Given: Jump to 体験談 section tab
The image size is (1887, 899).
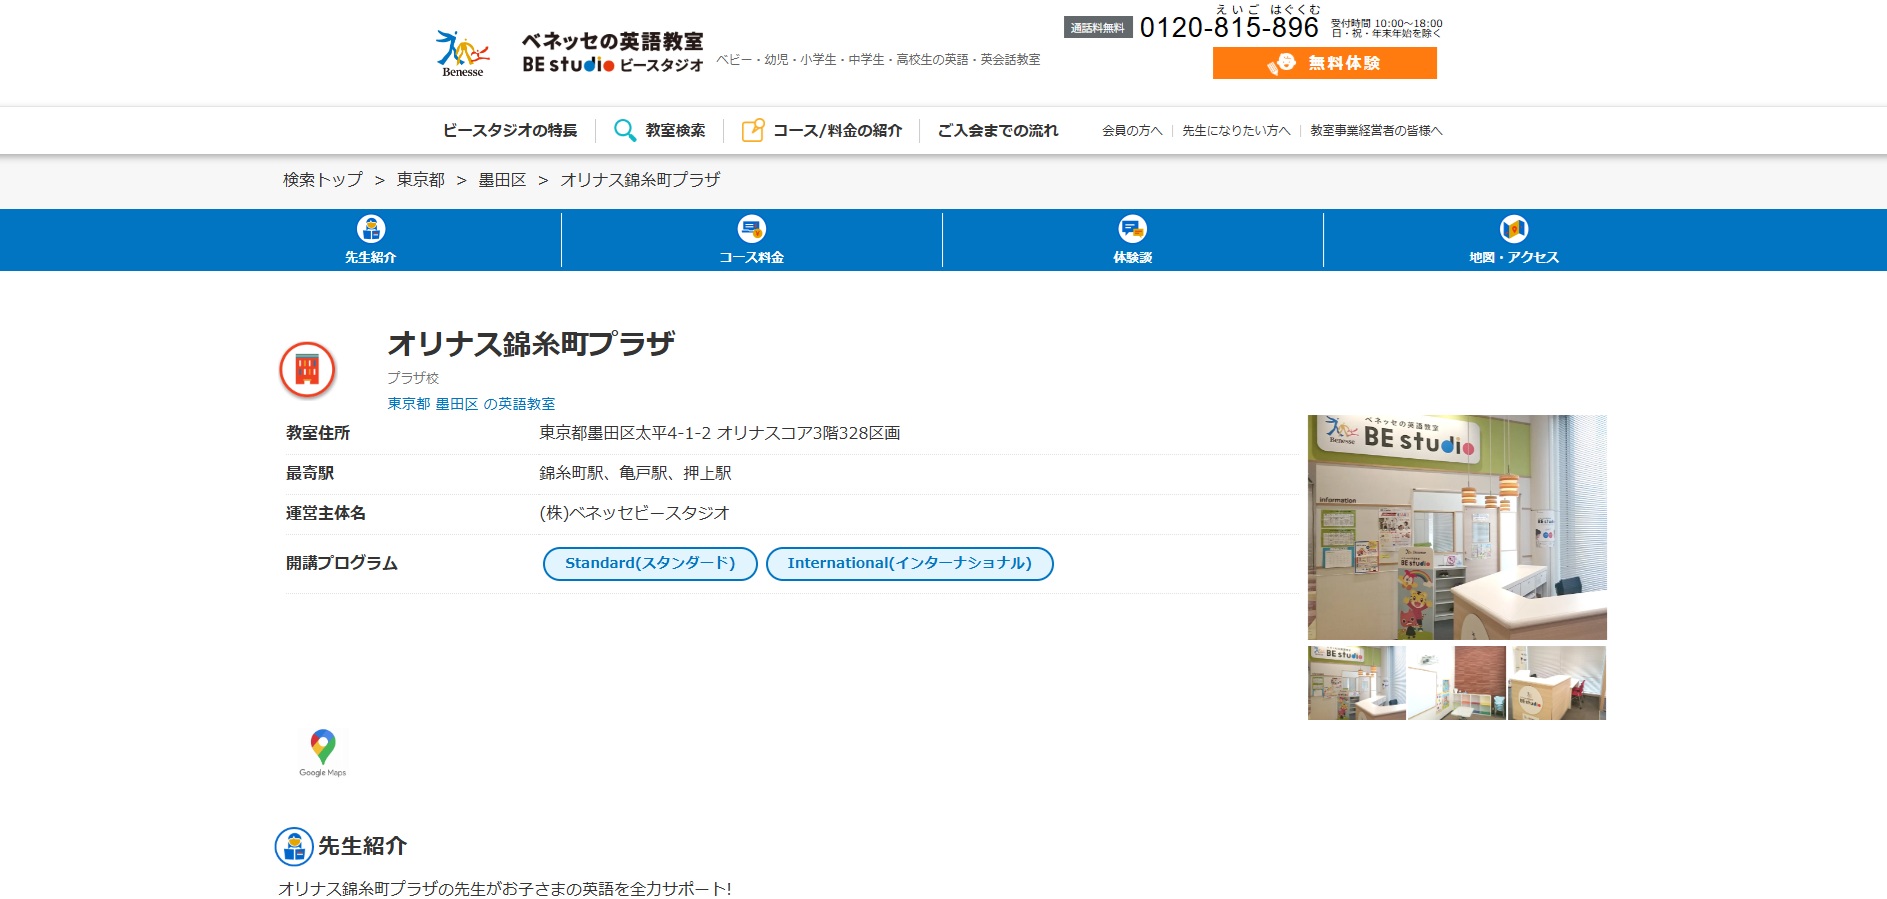Looking at the screenshot, I should [x=1133, y=240].
